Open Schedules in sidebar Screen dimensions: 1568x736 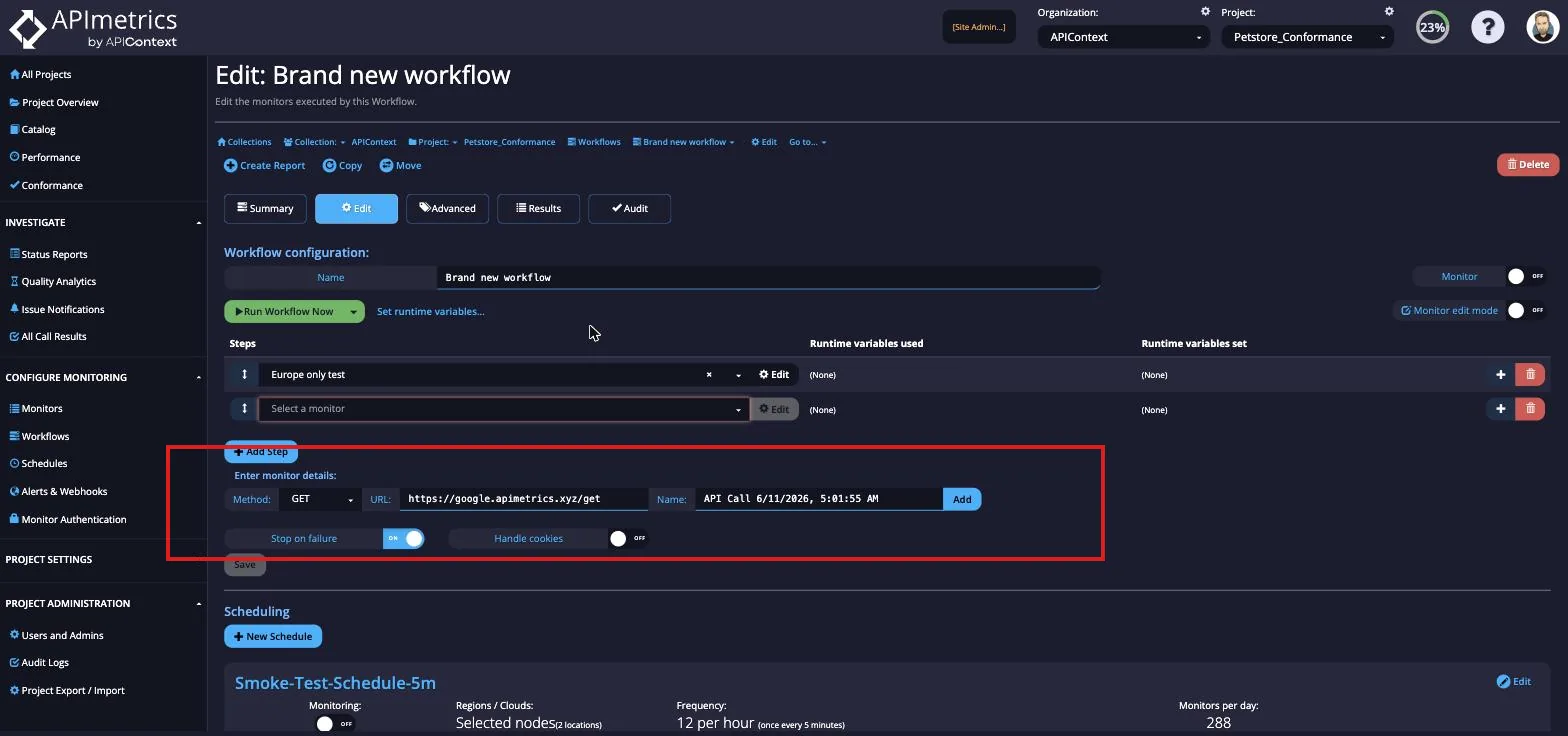click(38, 463)
